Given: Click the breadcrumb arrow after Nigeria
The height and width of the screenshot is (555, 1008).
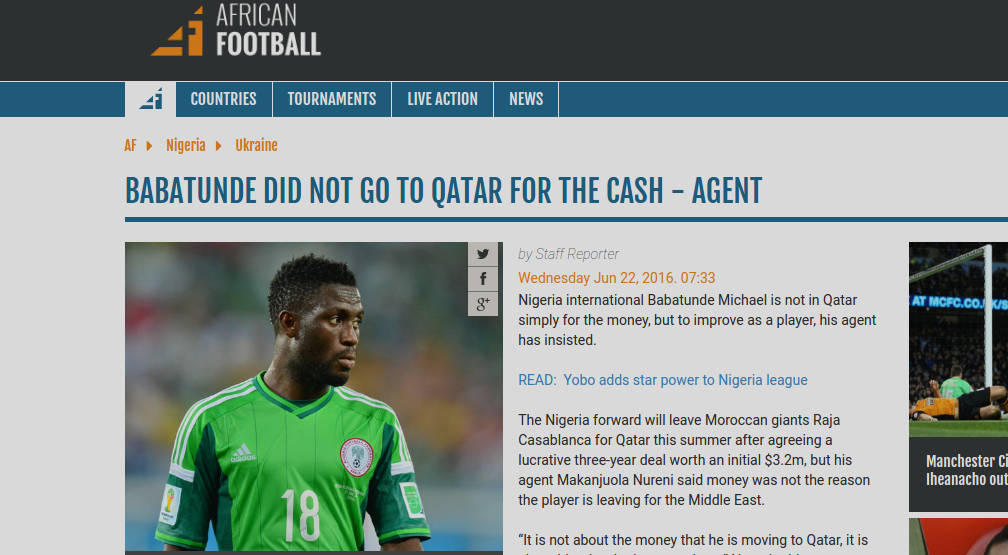Looking at the screenshot, I should [219, 146].
